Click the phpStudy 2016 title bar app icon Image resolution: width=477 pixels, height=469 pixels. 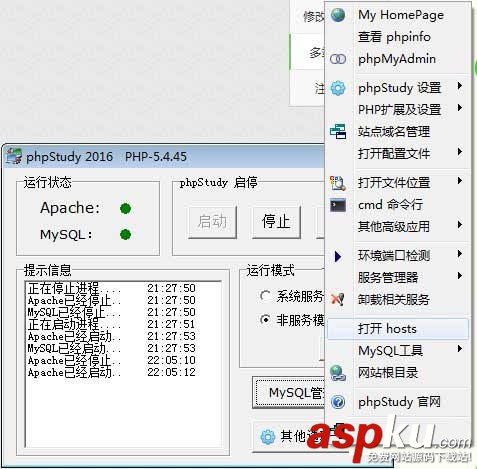[x=14, y=156]
